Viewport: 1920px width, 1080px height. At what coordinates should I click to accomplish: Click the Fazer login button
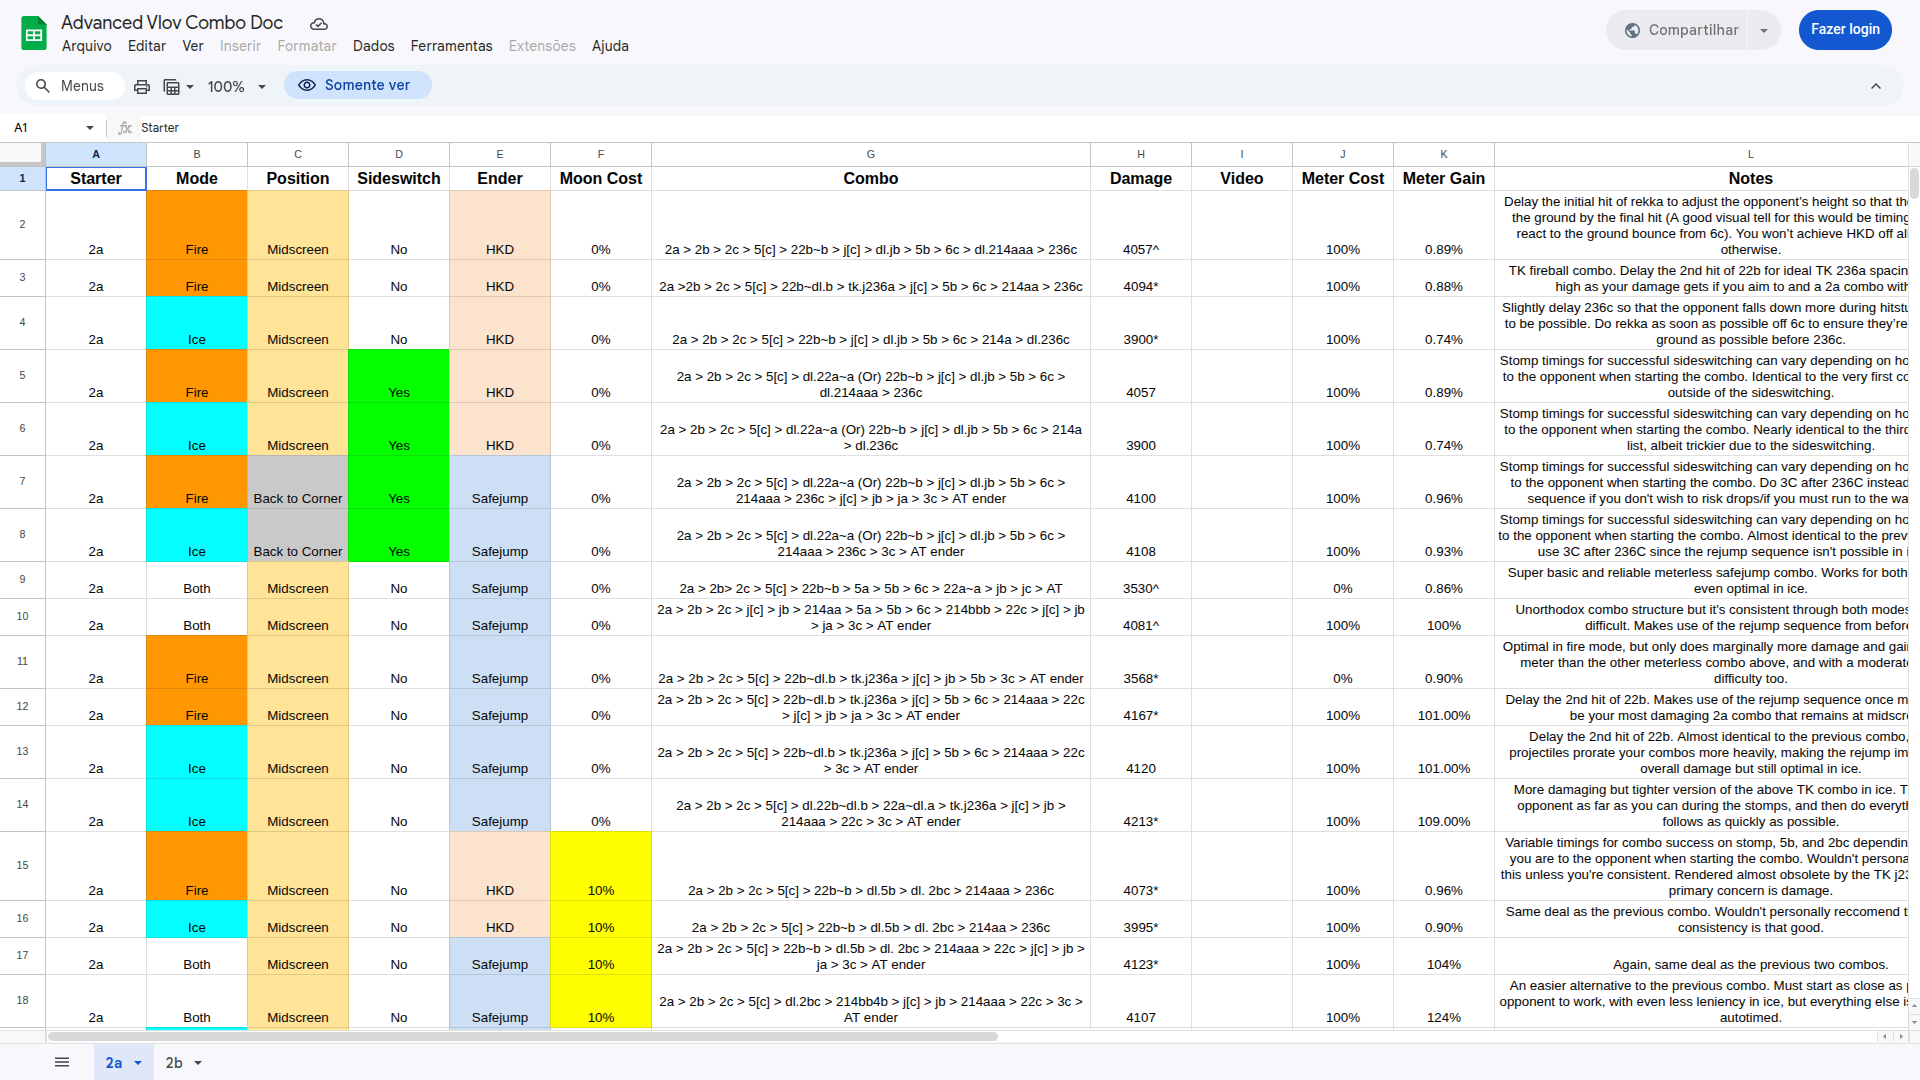point(1844,30)
